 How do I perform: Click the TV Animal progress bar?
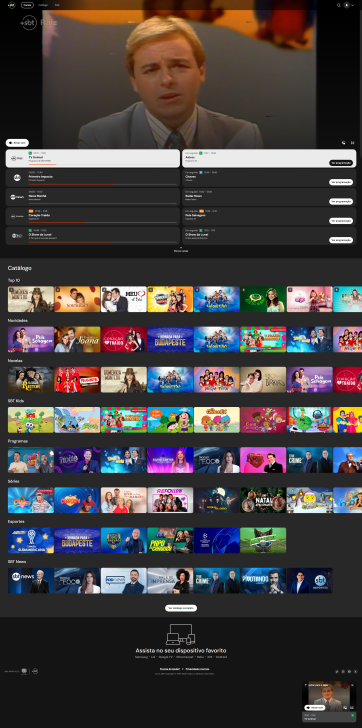tap(103, 164)
